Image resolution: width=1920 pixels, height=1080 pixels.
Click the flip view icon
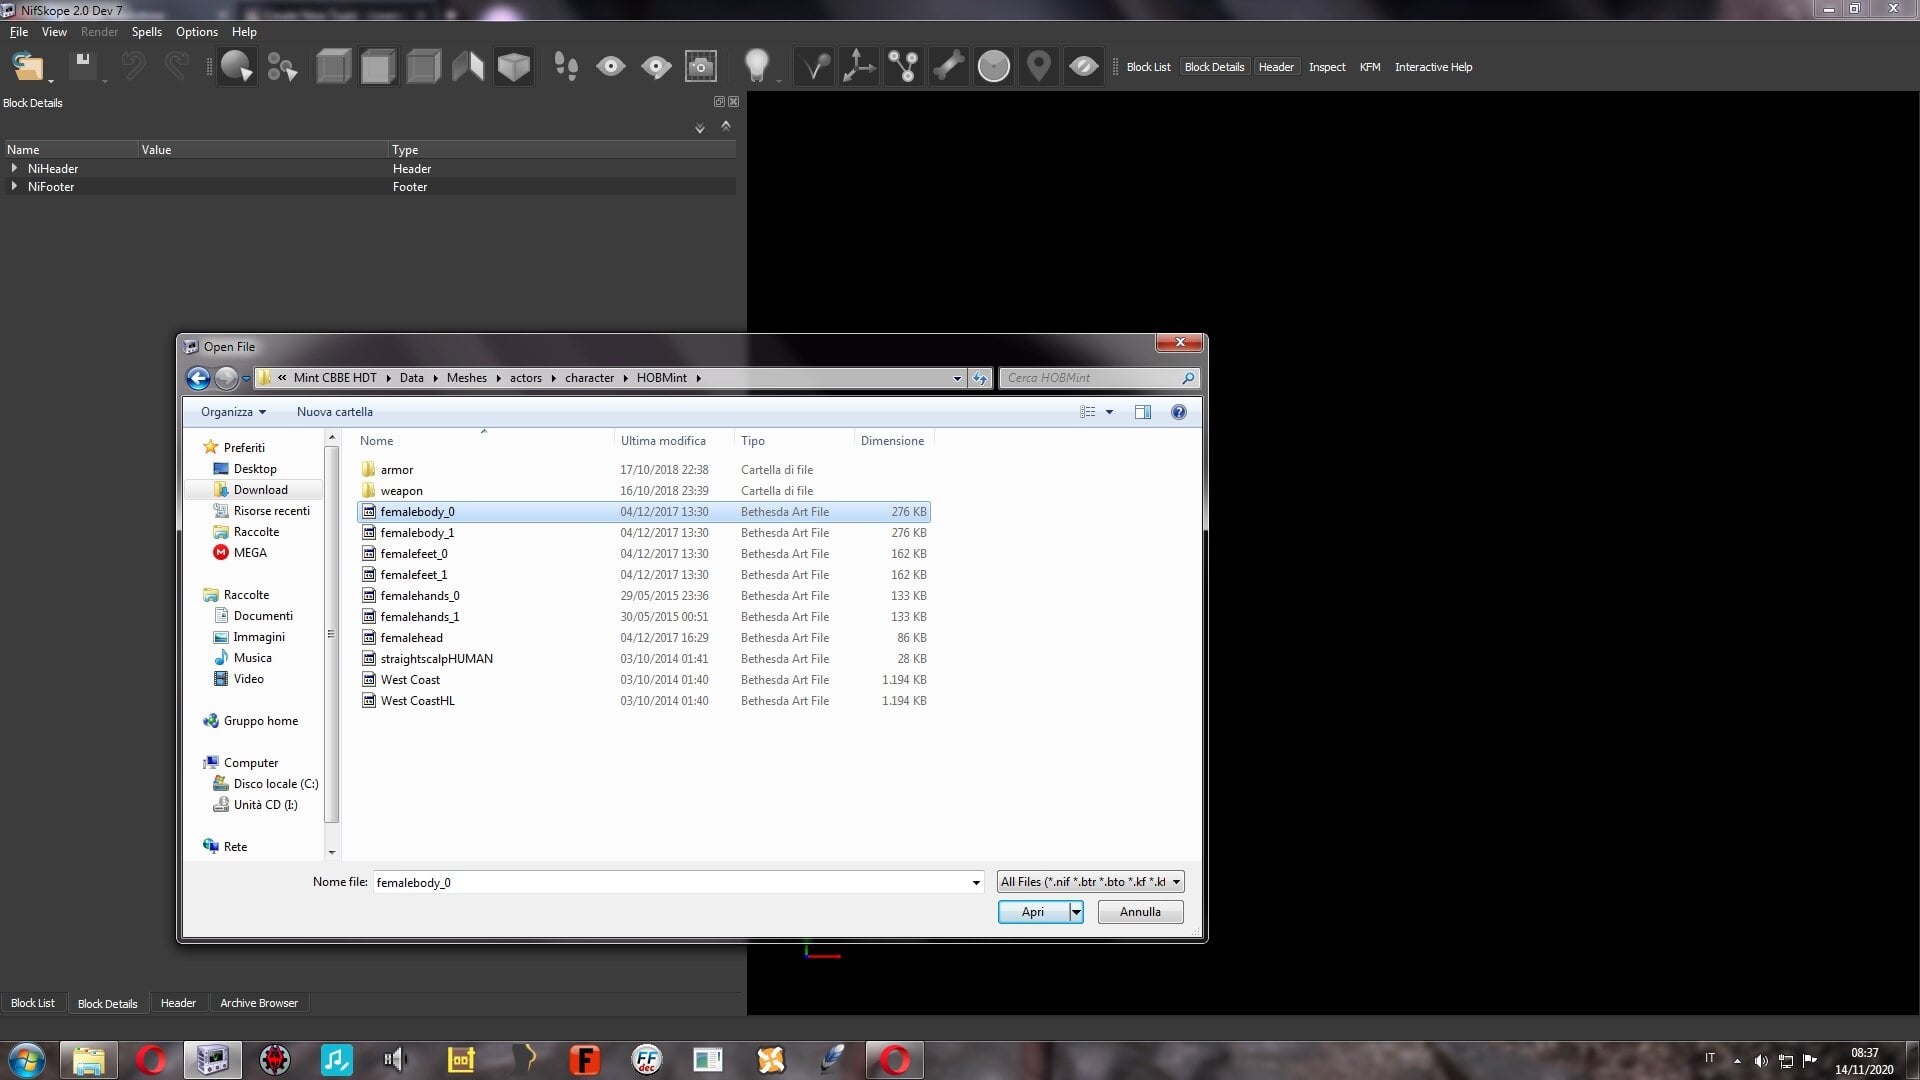click(x=468, y=67)
